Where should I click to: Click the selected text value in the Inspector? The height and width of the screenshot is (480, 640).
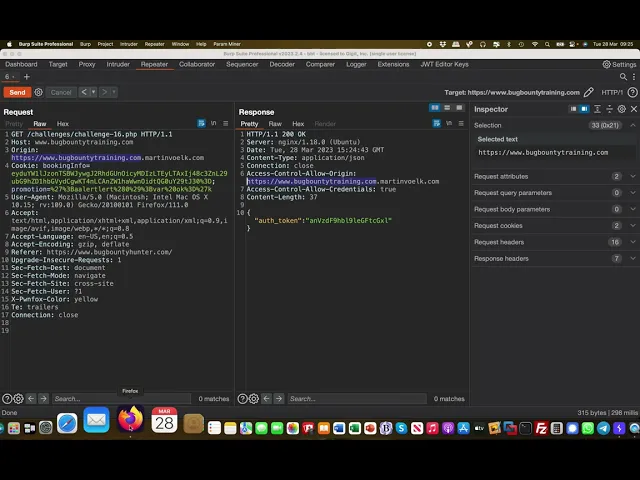(543, 153)
